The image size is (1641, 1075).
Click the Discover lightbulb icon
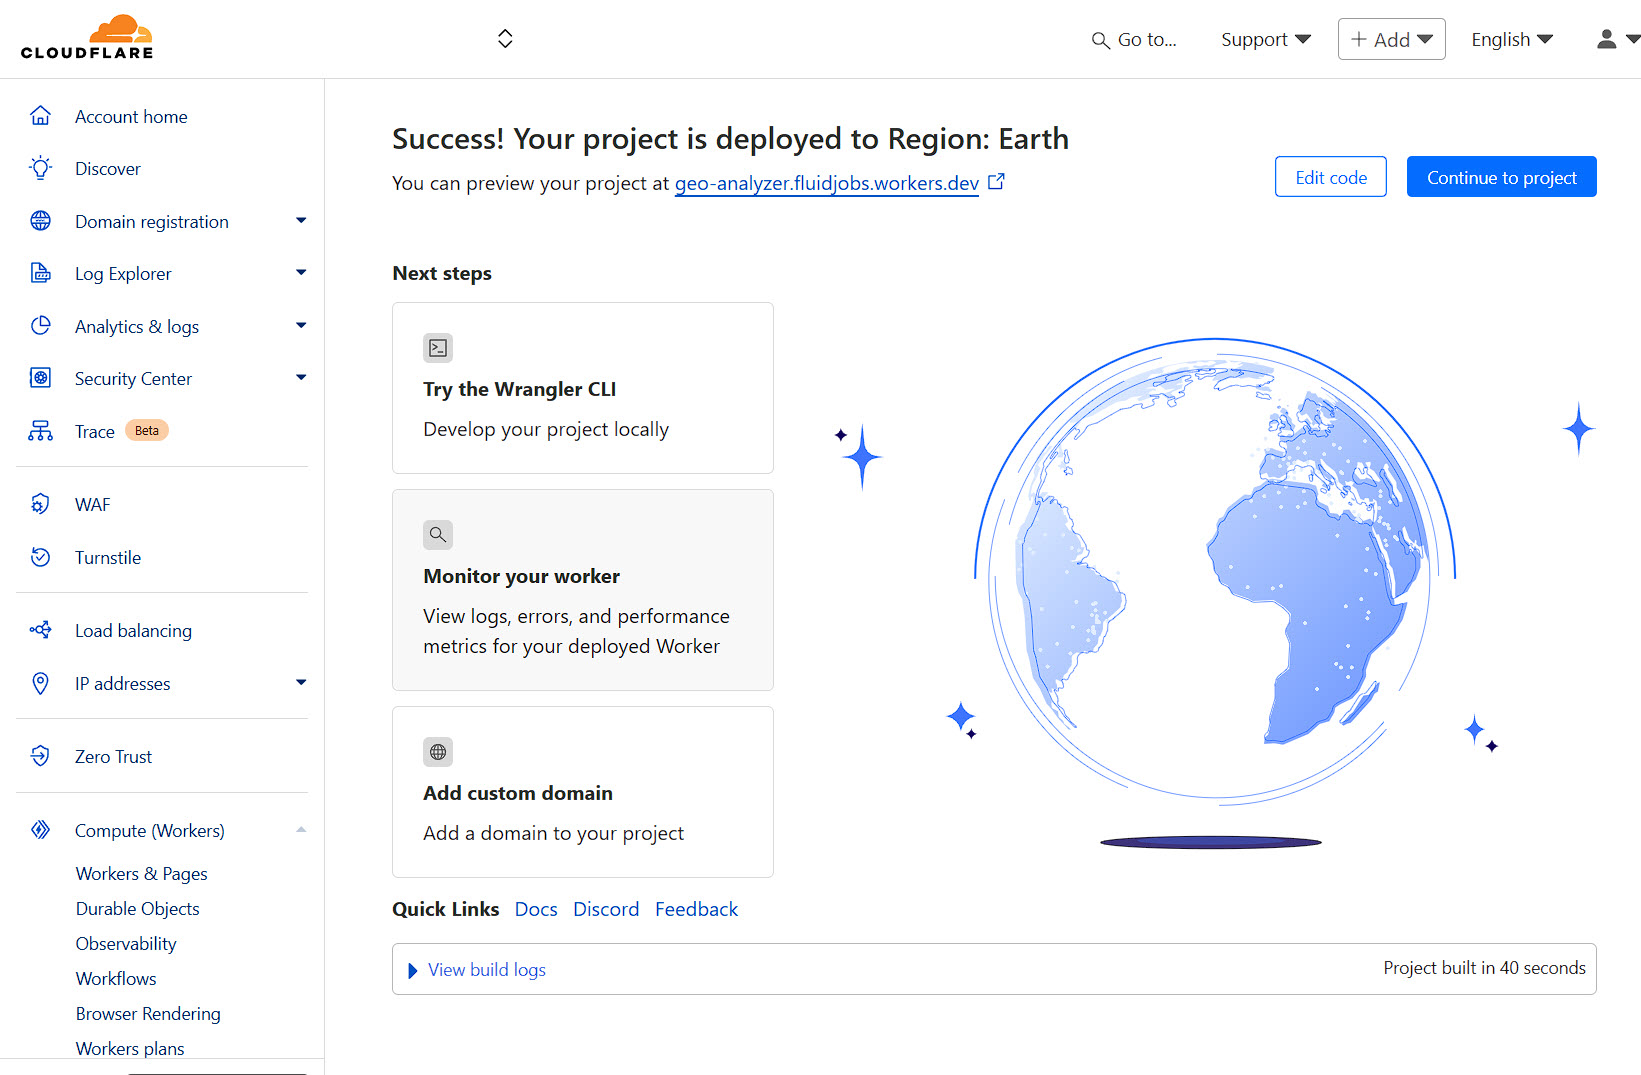(40, 168)
